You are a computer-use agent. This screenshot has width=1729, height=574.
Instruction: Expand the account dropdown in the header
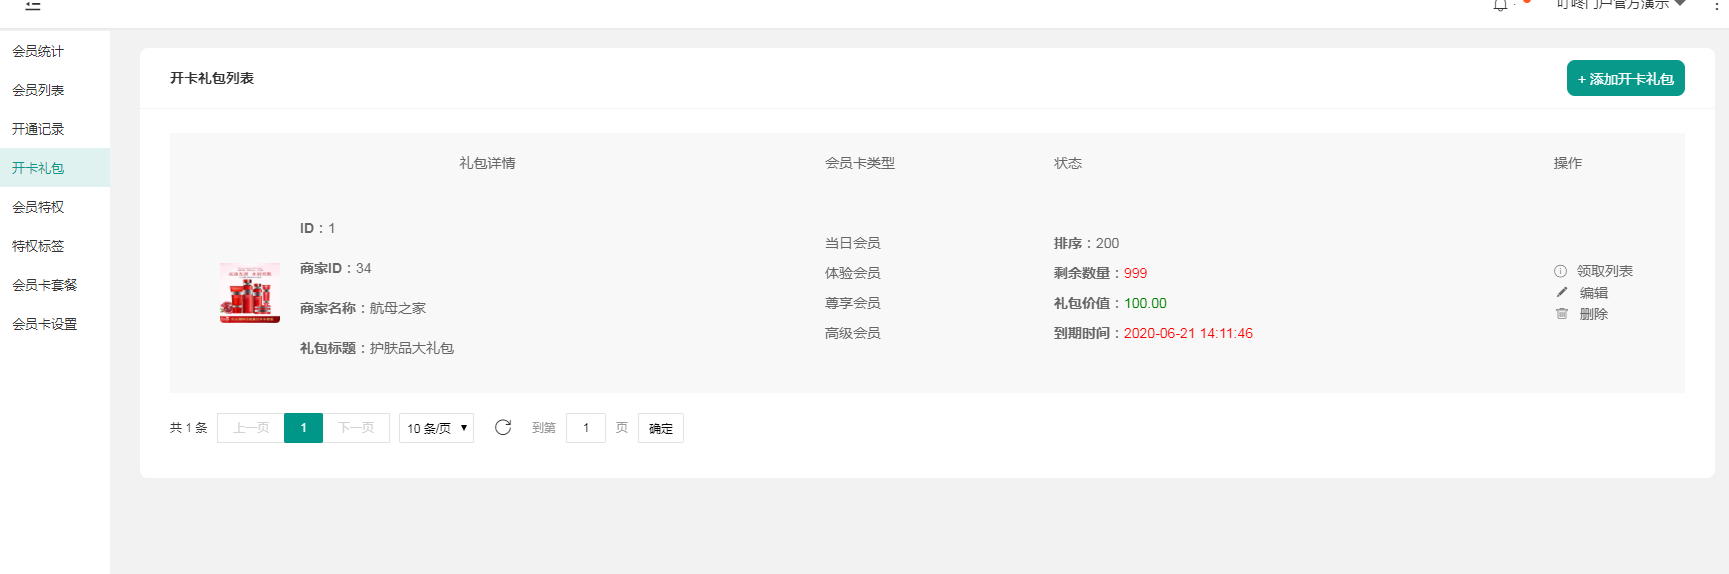click(x=1620, y=5)
